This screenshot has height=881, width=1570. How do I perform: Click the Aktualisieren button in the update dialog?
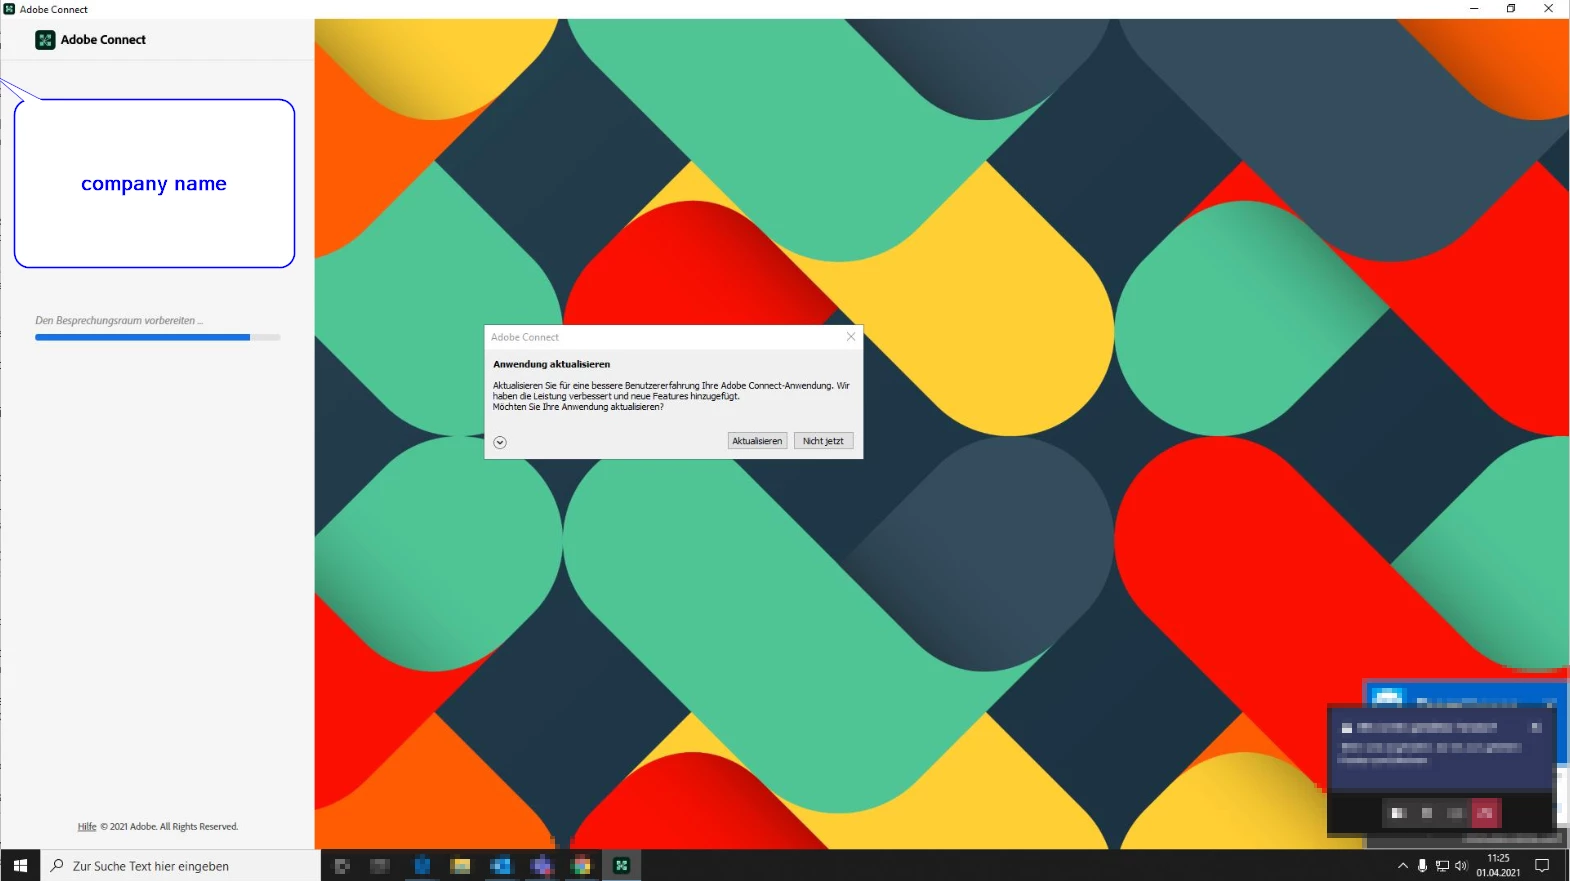click(x=757, y=441)
